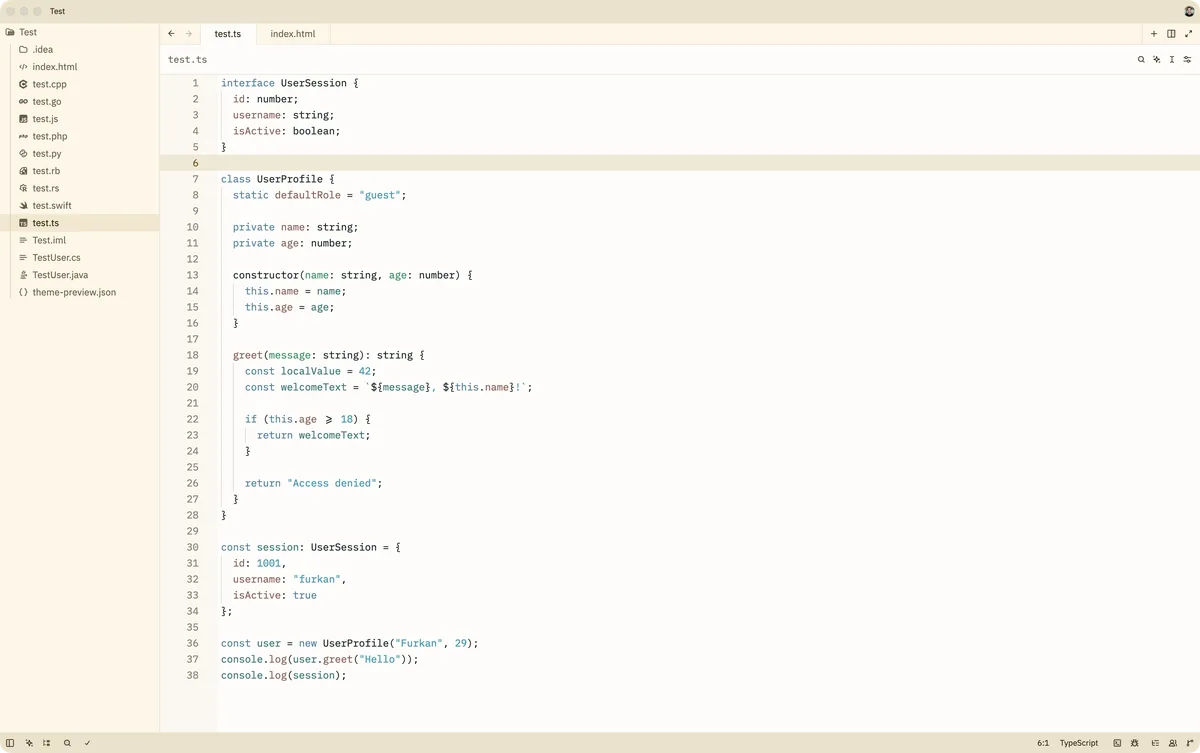The height and width of the screenshot is (753, 1200).
Task: Open the git branch panel icon
Action: [1190, 743]
